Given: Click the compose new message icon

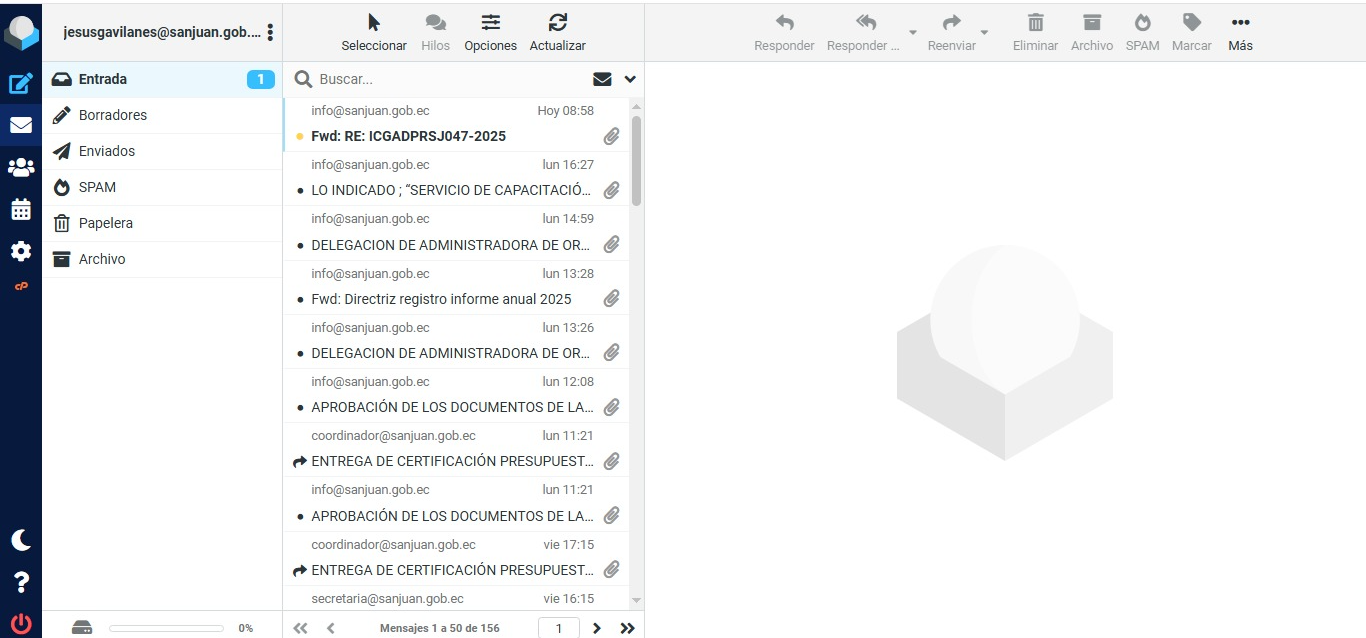Looking at the screenshot, I should coord(21,84).
